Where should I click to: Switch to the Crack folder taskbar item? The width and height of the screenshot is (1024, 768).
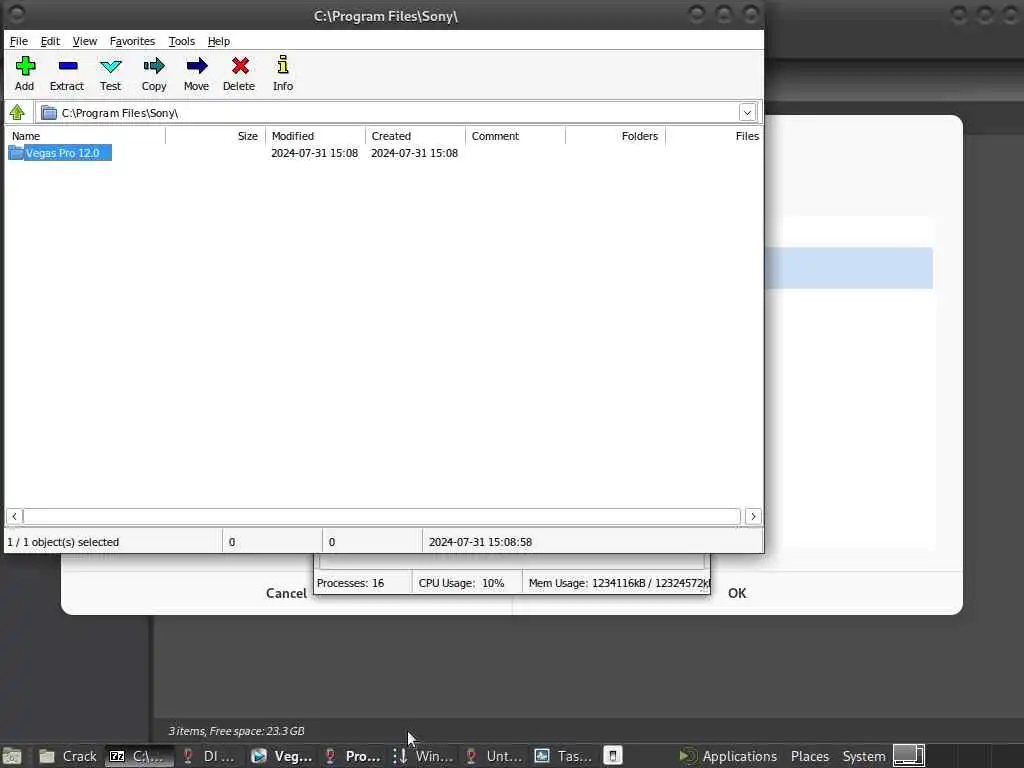(x=68, y=756)
